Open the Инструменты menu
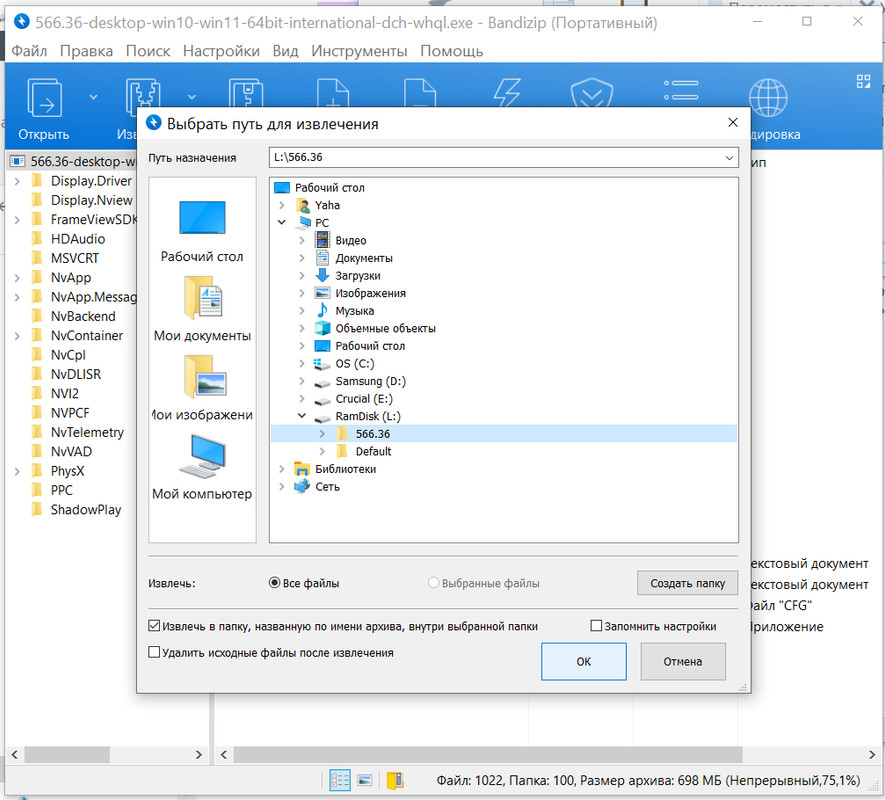The width and height of the screenshot is (885, 800). [359, 51]
